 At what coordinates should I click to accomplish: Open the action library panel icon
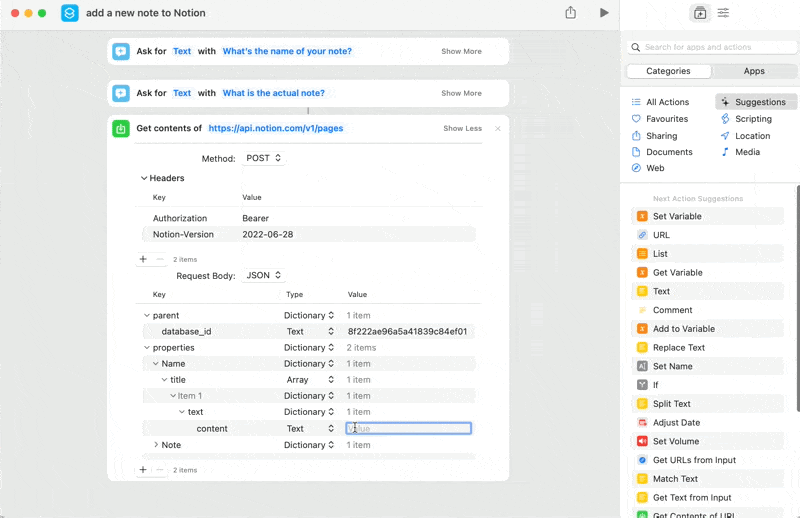pos(700,13)
